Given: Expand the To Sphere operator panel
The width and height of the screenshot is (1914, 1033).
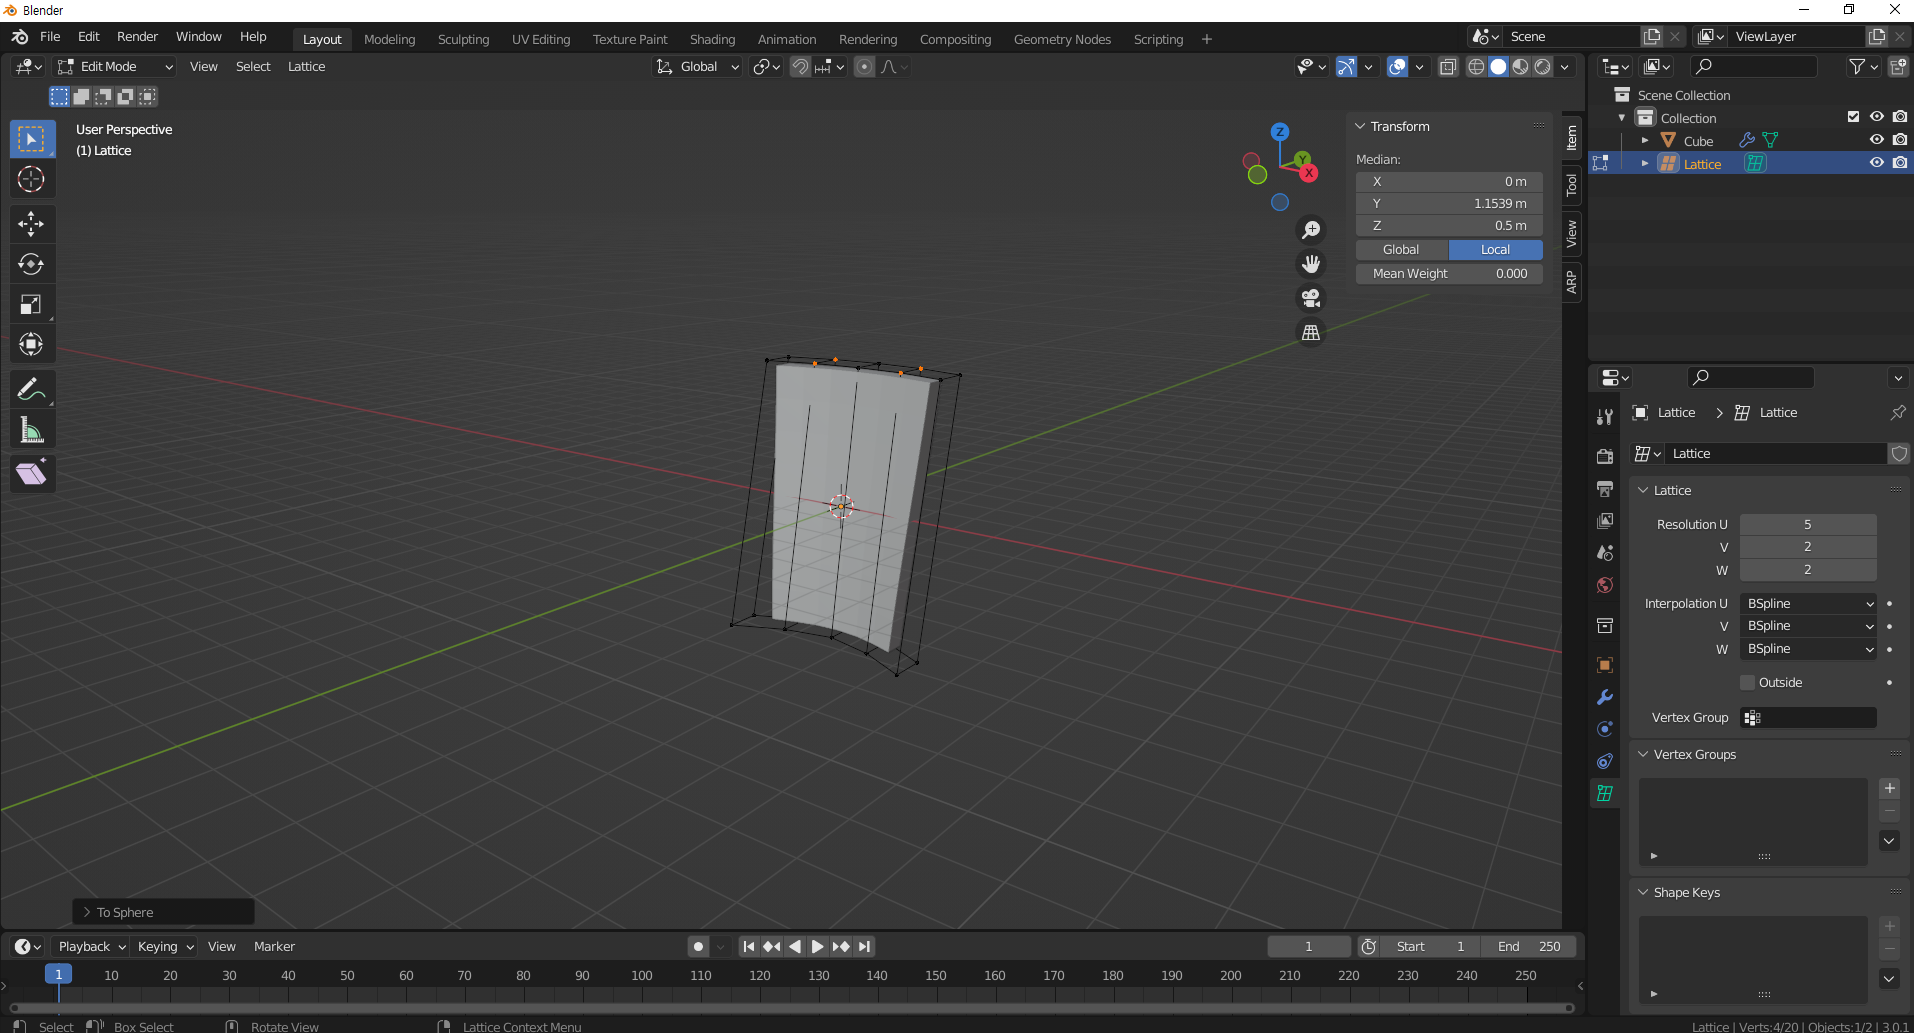Looking at the screenshot, I should pos(163,912).
